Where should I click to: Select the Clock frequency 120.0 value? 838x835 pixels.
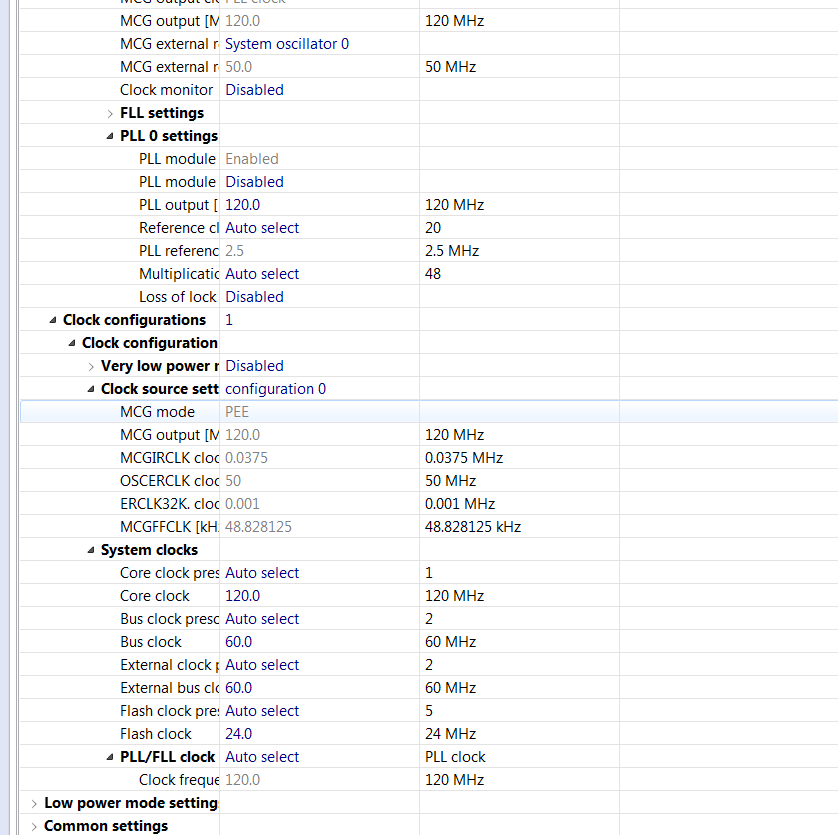(x=243, y=779)
